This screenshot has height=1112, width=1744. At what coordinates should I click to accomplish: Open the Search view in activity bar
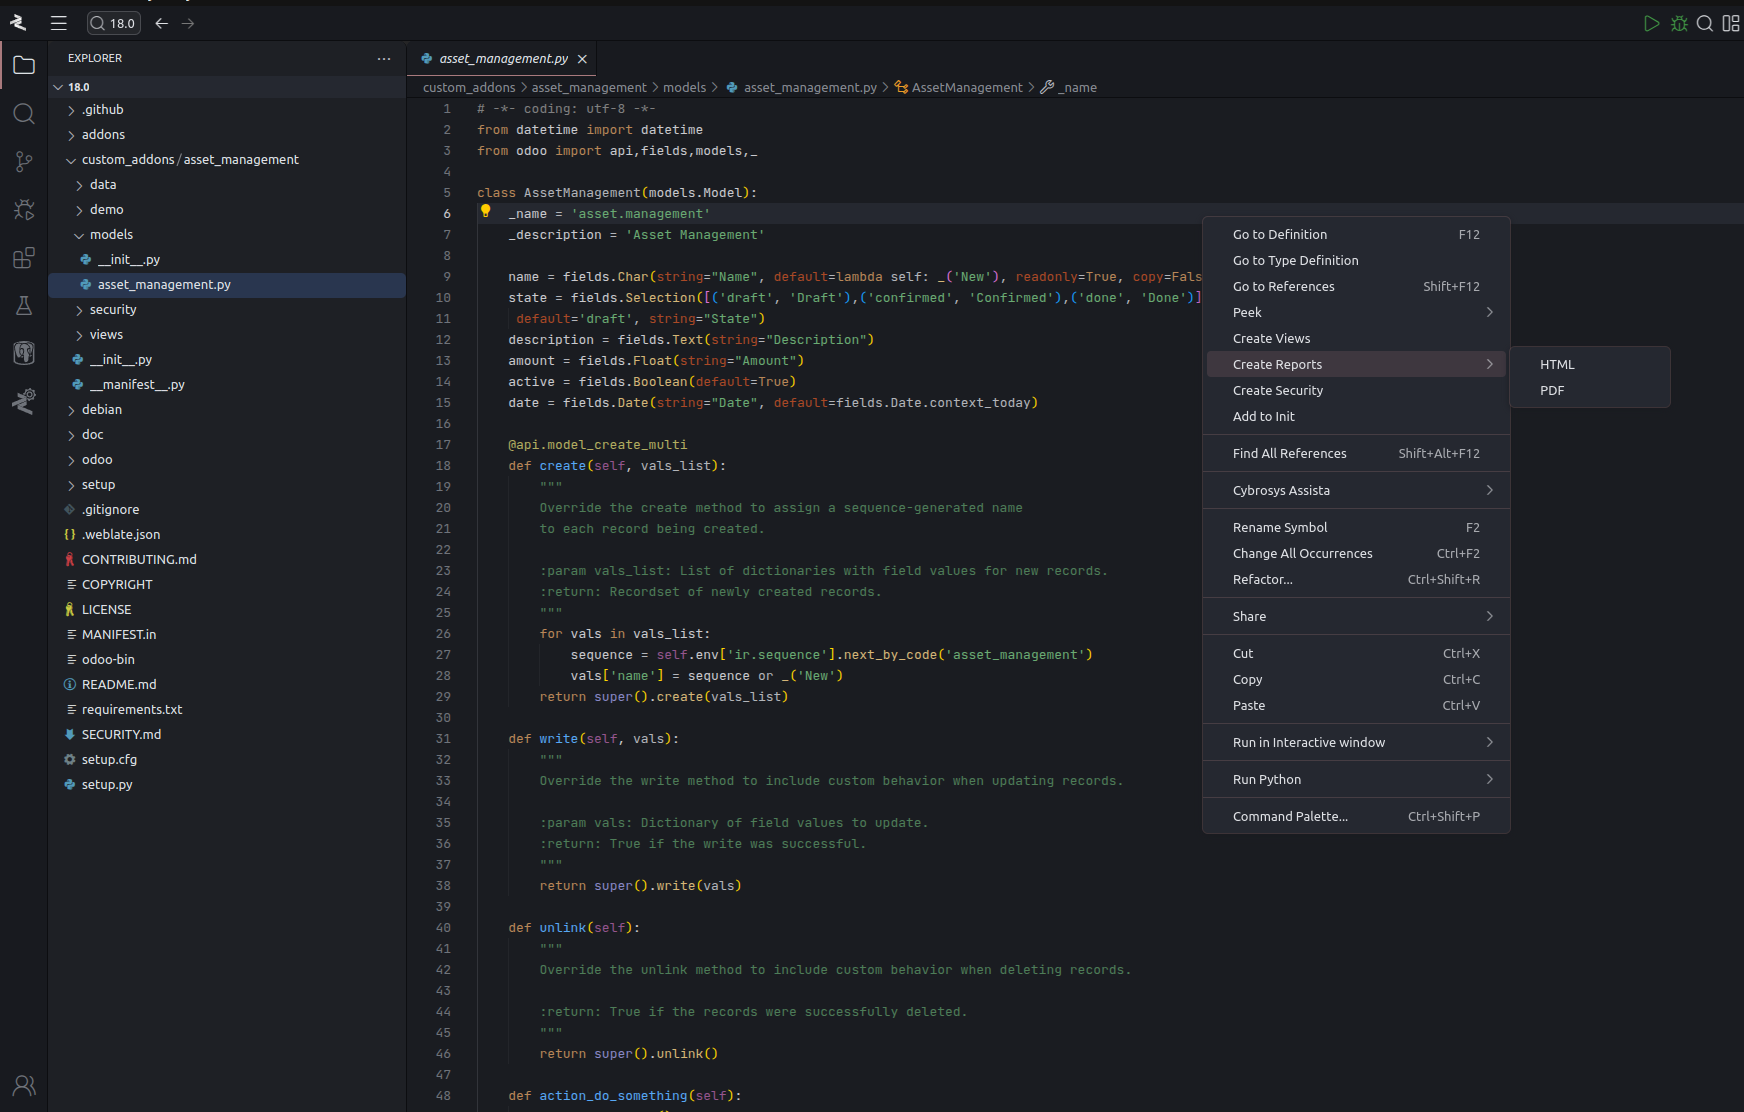coord(24,113)
